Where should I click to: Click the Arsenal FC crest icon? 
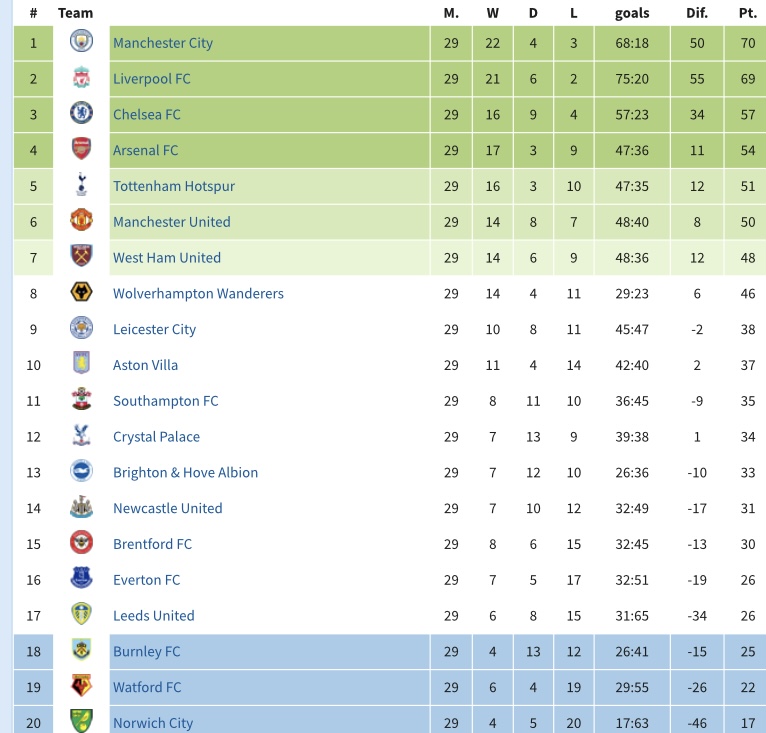(x=81, y=149)
